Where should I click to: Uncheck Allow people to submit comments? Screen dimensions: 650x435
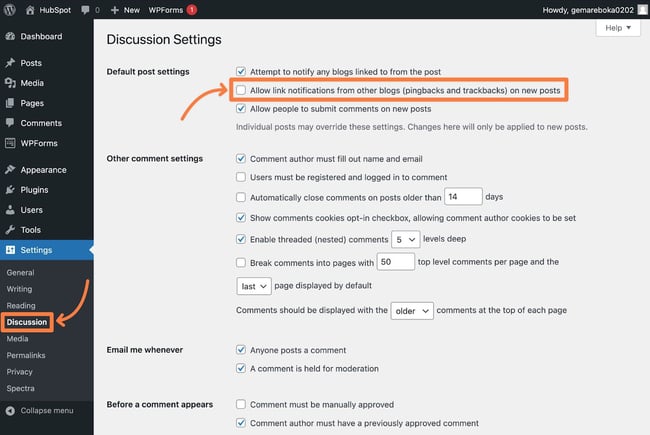pyautogui.click(x=241, y=109)
